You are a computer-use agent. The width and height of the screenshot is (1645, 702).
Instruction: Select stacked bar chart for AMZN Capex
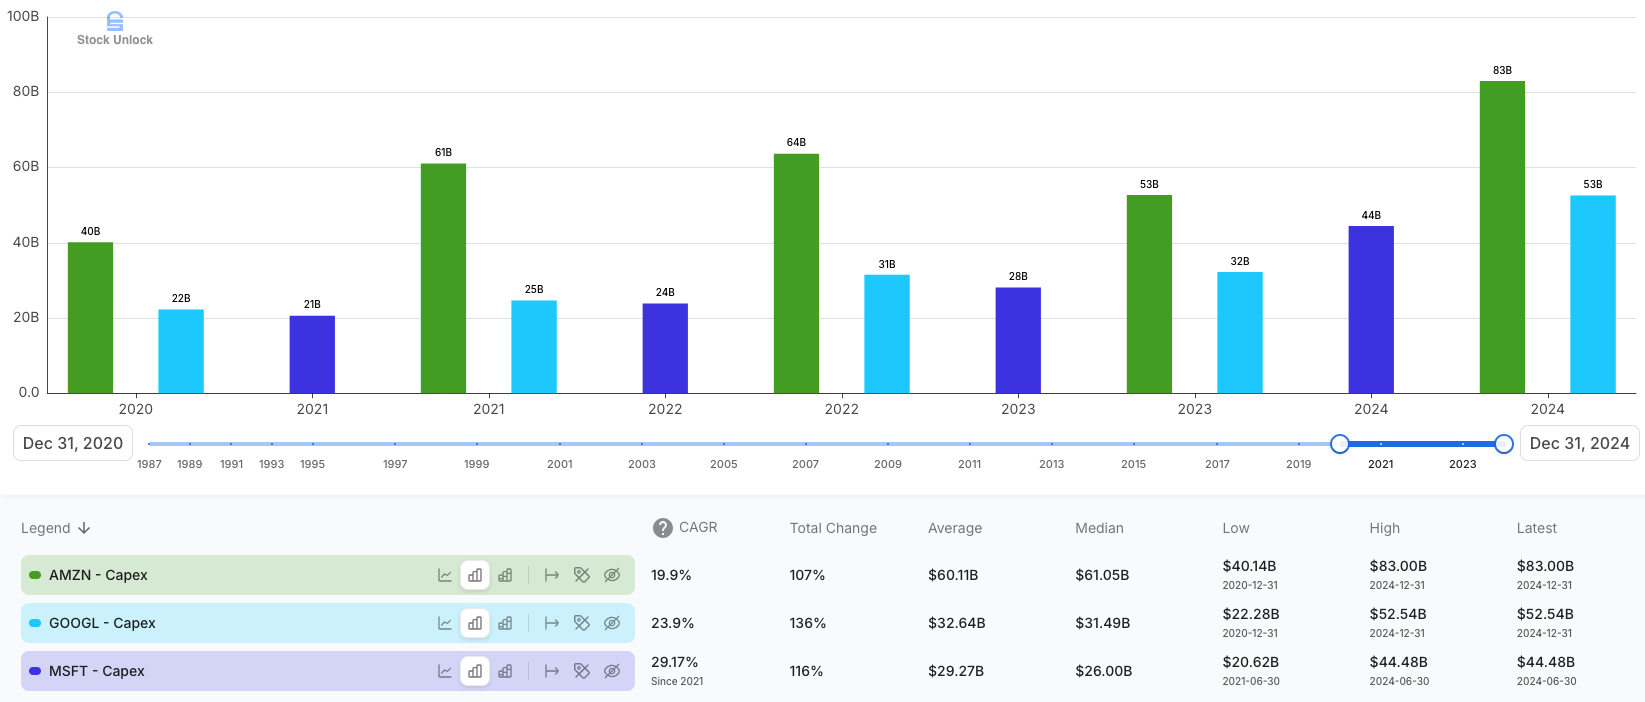pyautogui.click(x=505, y=575)
